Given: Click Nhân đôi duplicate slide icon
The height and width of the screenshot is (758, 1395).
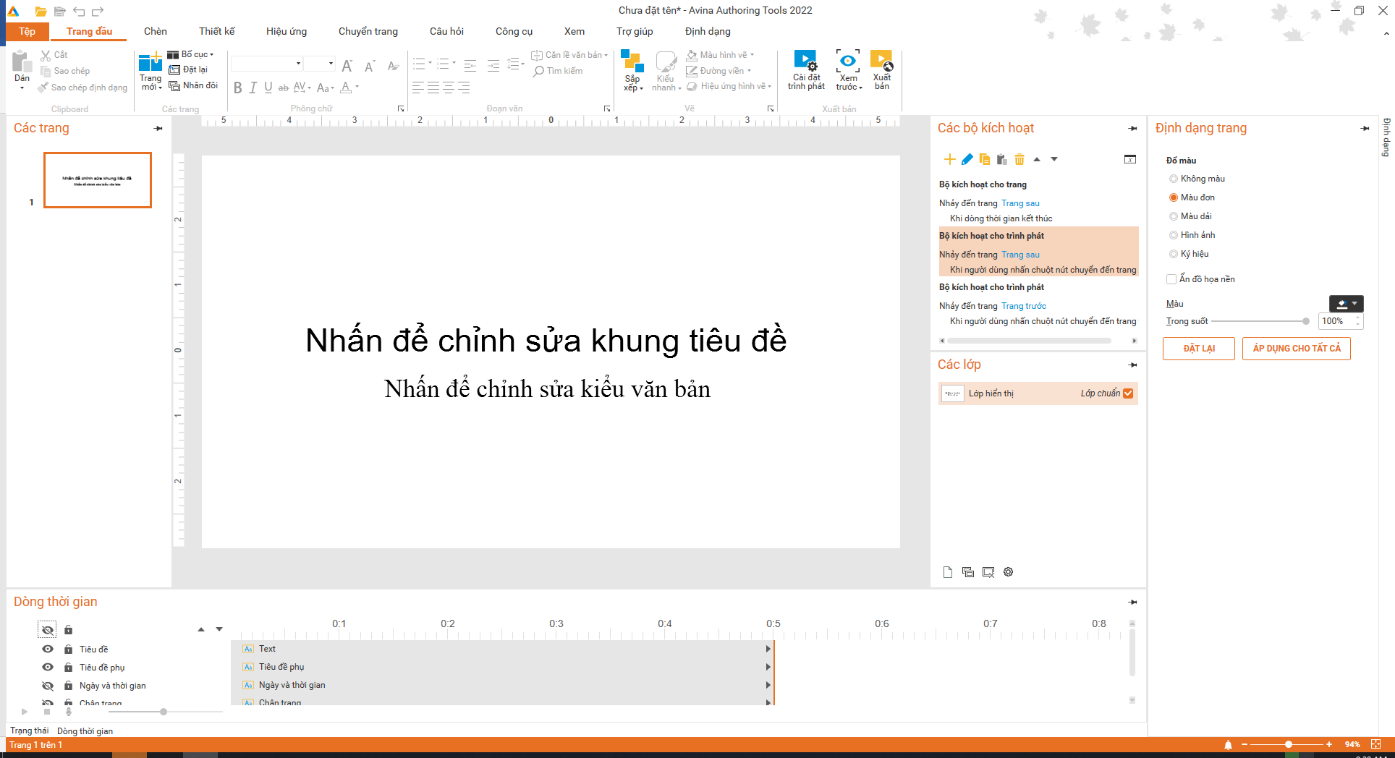Looking at the screenshot, I should (173, 86).
